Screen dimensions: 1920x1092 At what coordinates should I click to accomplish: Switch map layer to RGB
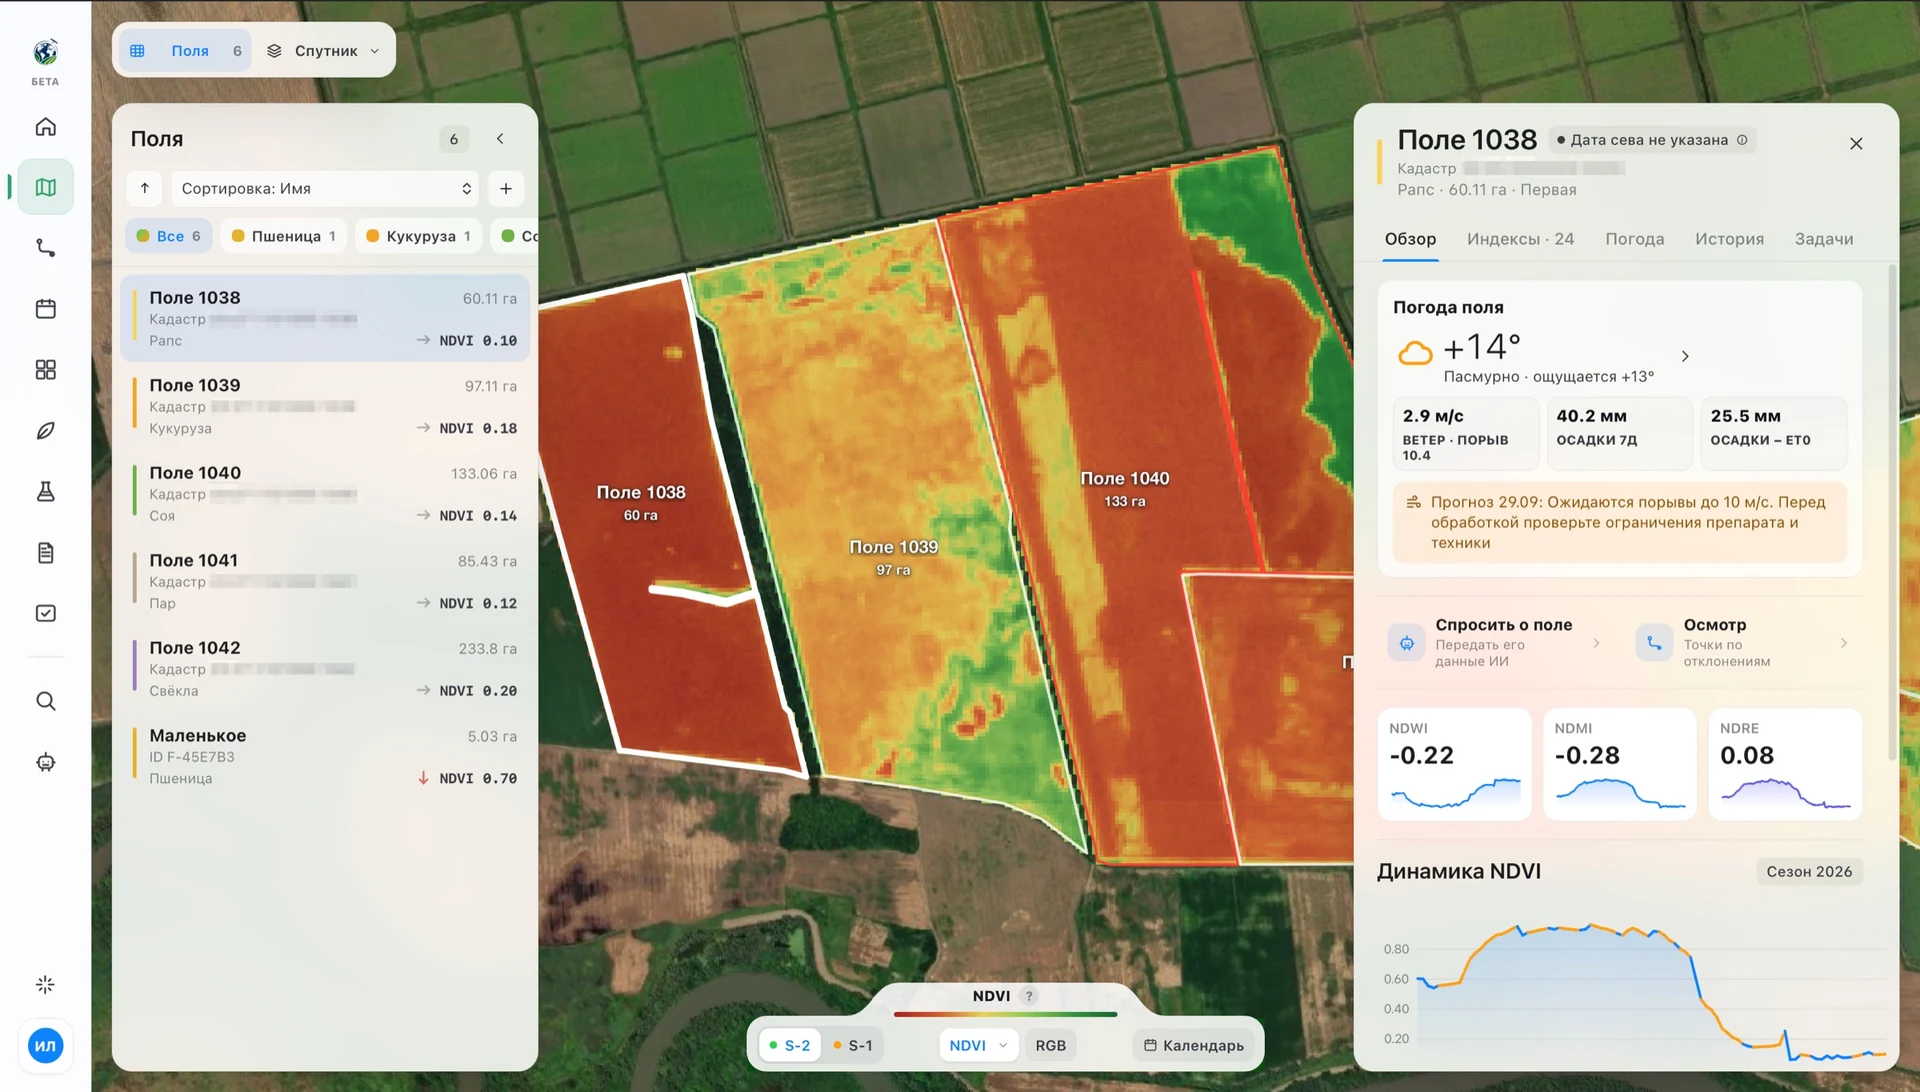1050,1046
